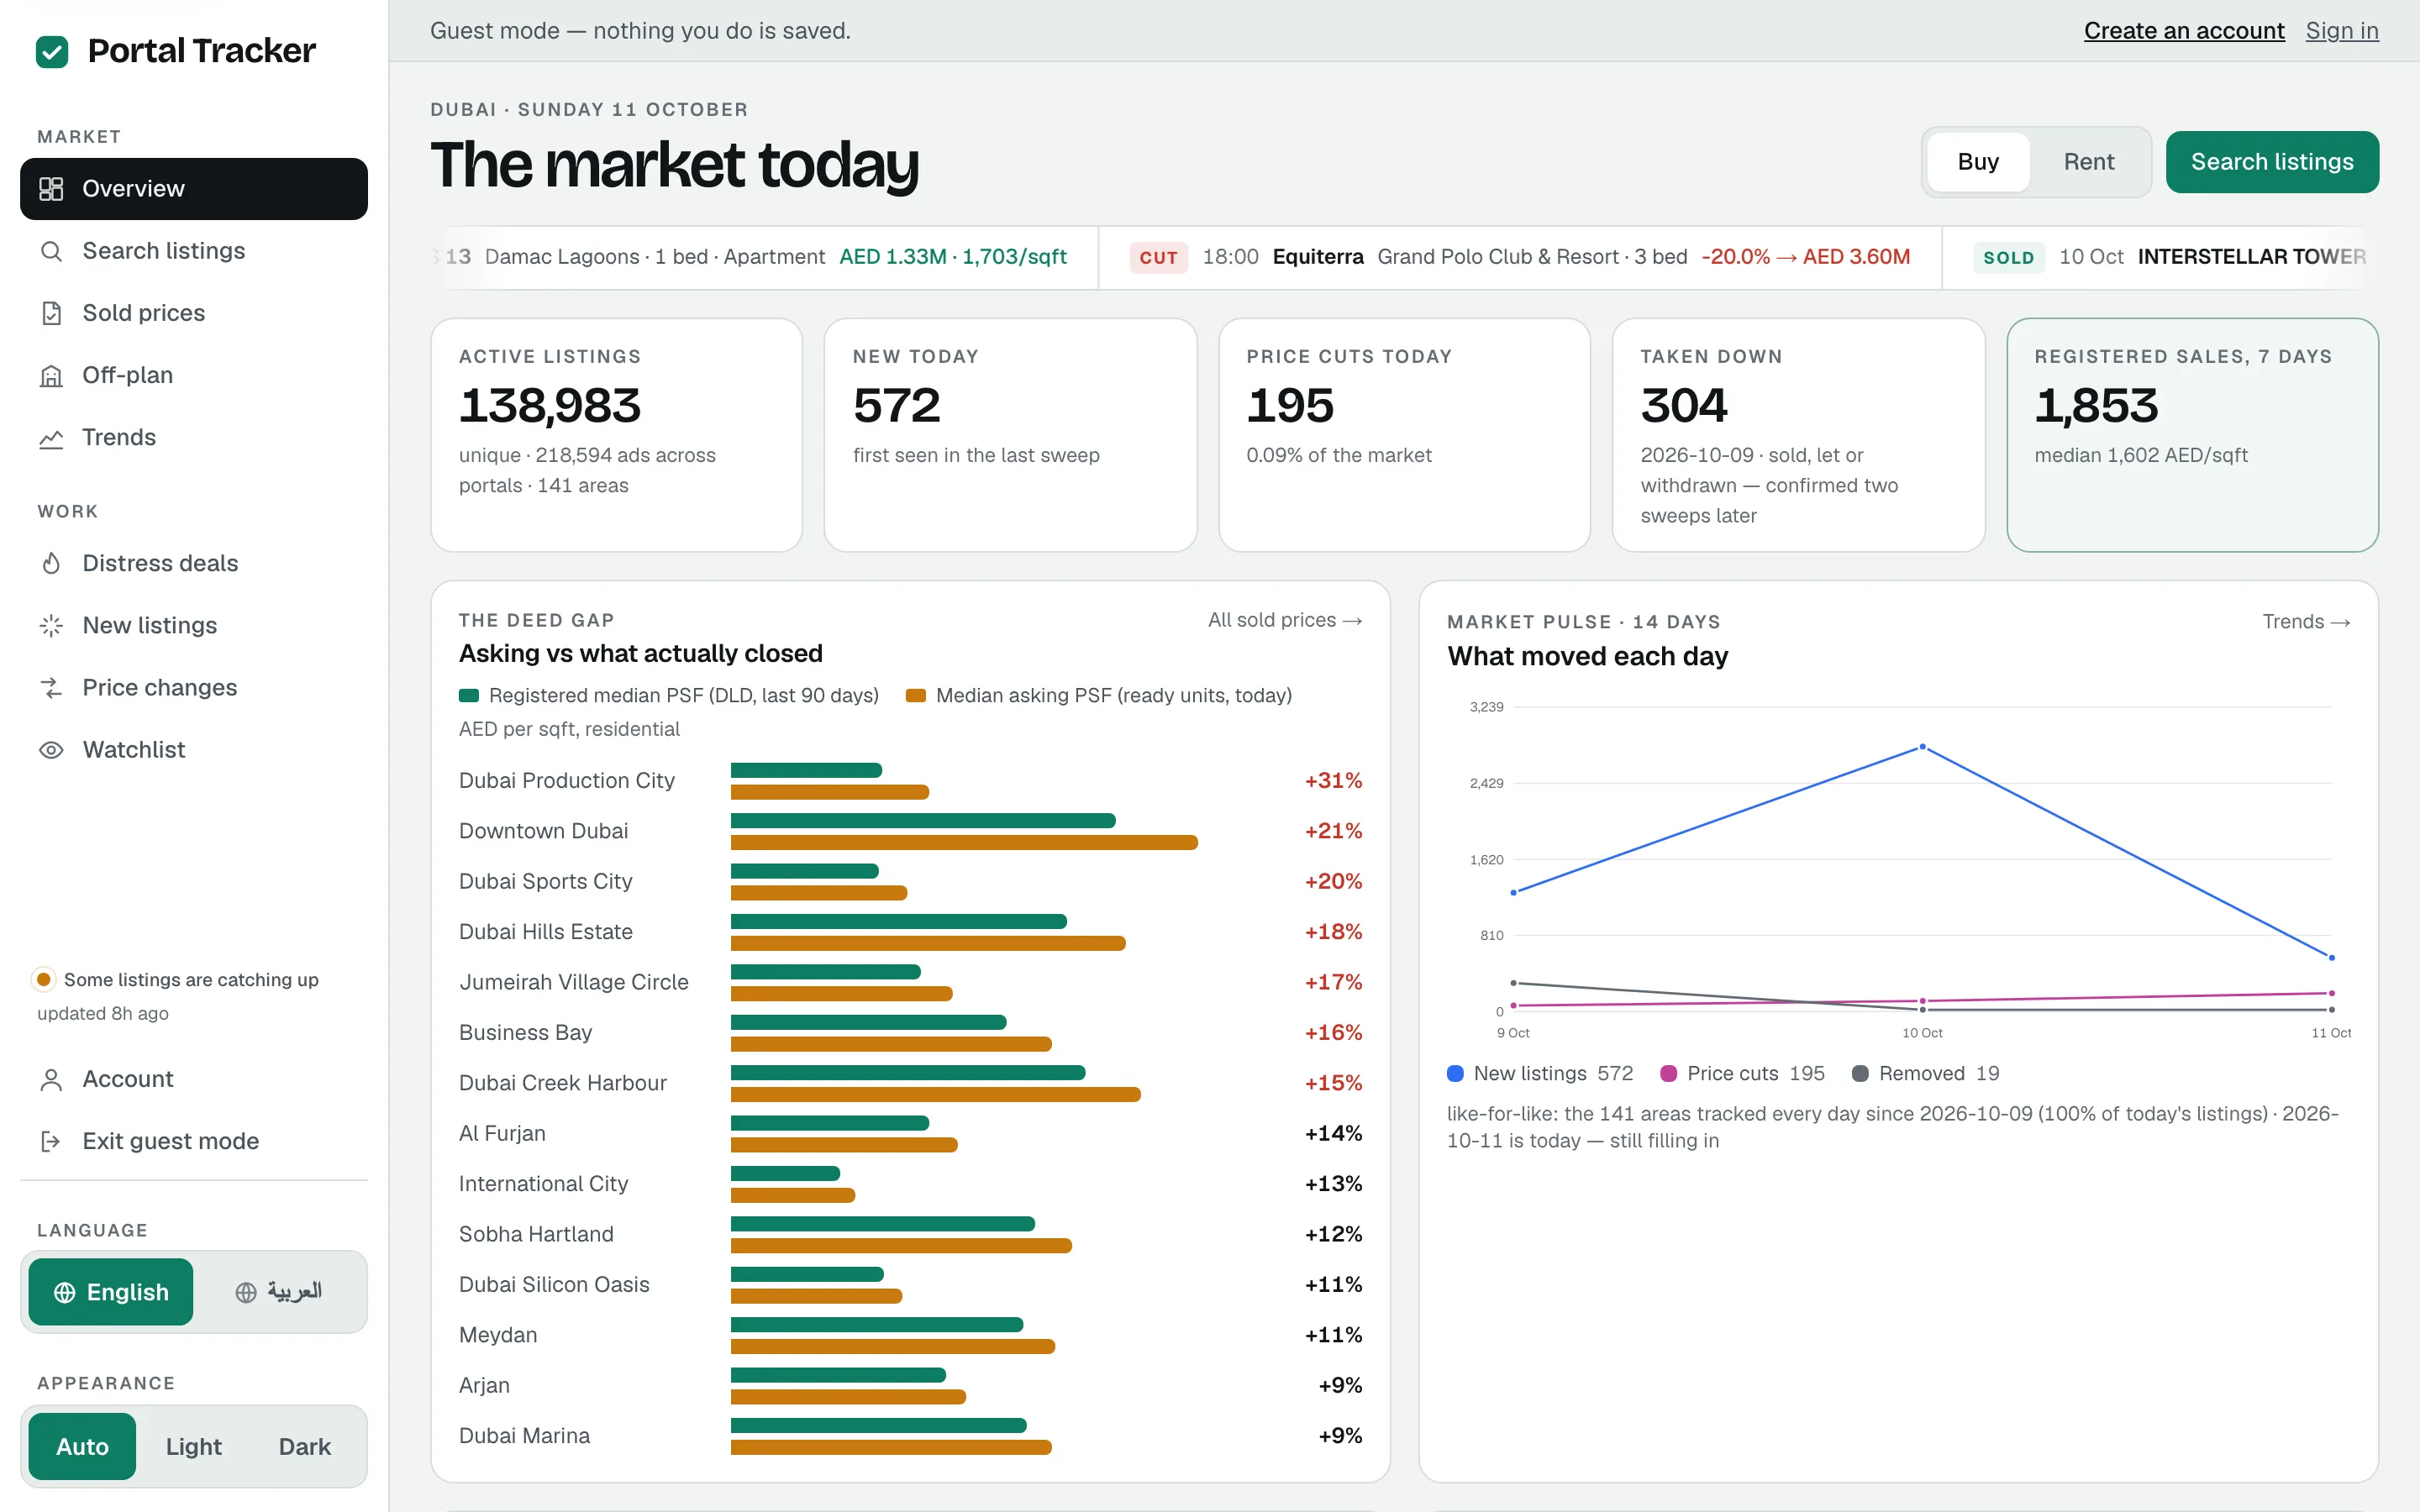Click the Overview grid icon in sidebar
Viewport: 2420px width, 1512px height.
tap(51, 189)
